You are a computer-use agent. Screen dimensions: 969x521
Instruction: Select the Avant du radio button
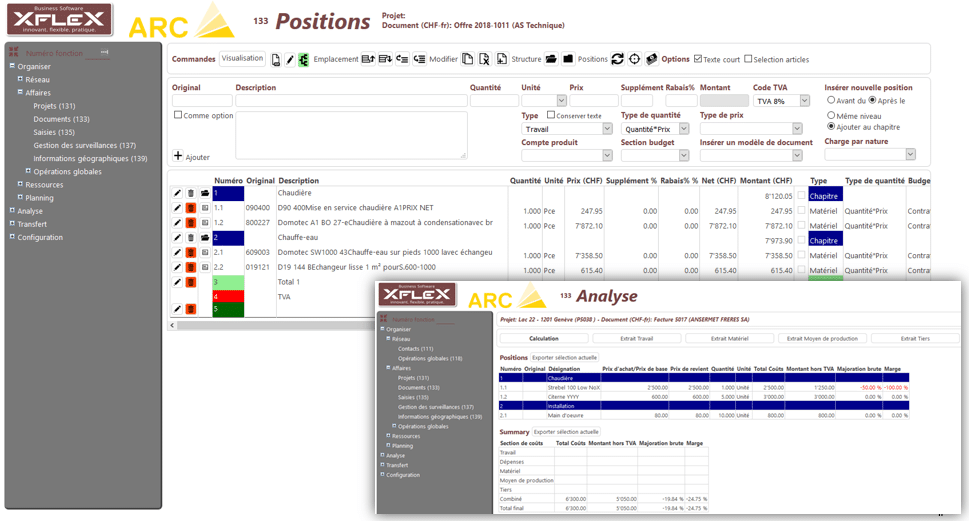(x=831, y=100)
